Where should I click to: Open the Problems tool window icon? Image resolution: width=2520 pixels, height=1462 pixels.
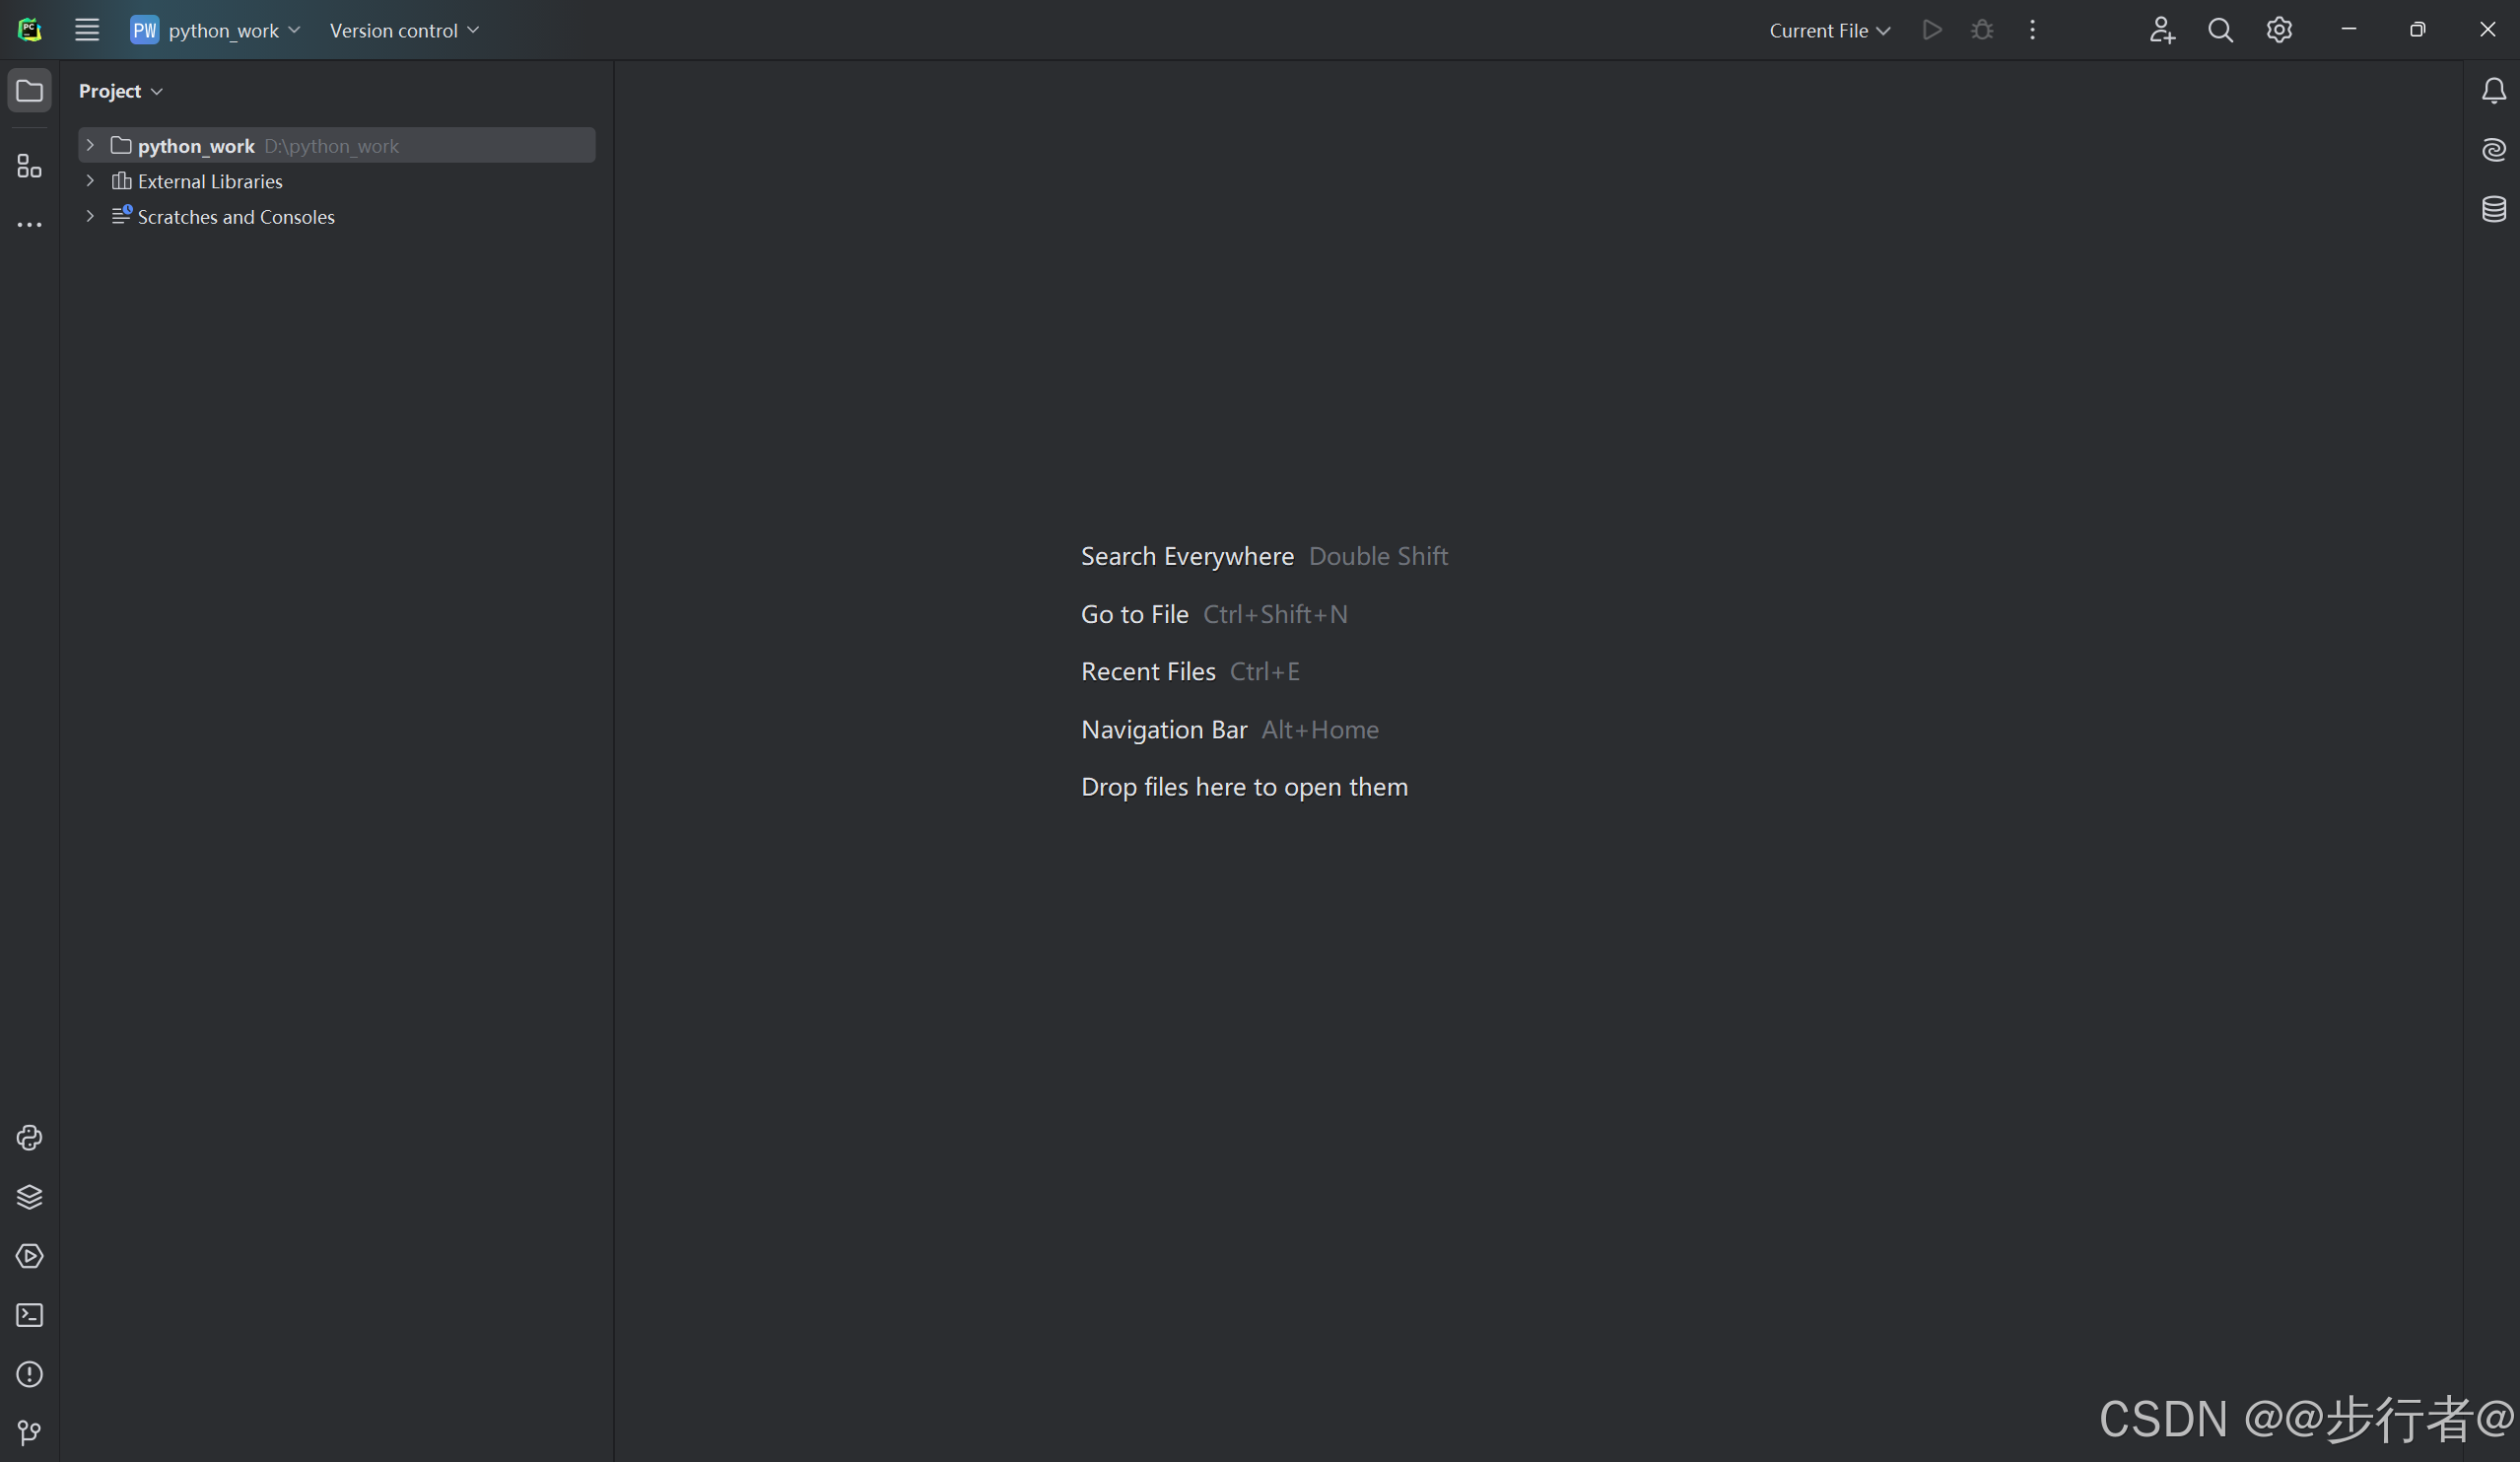(30, 1375)
